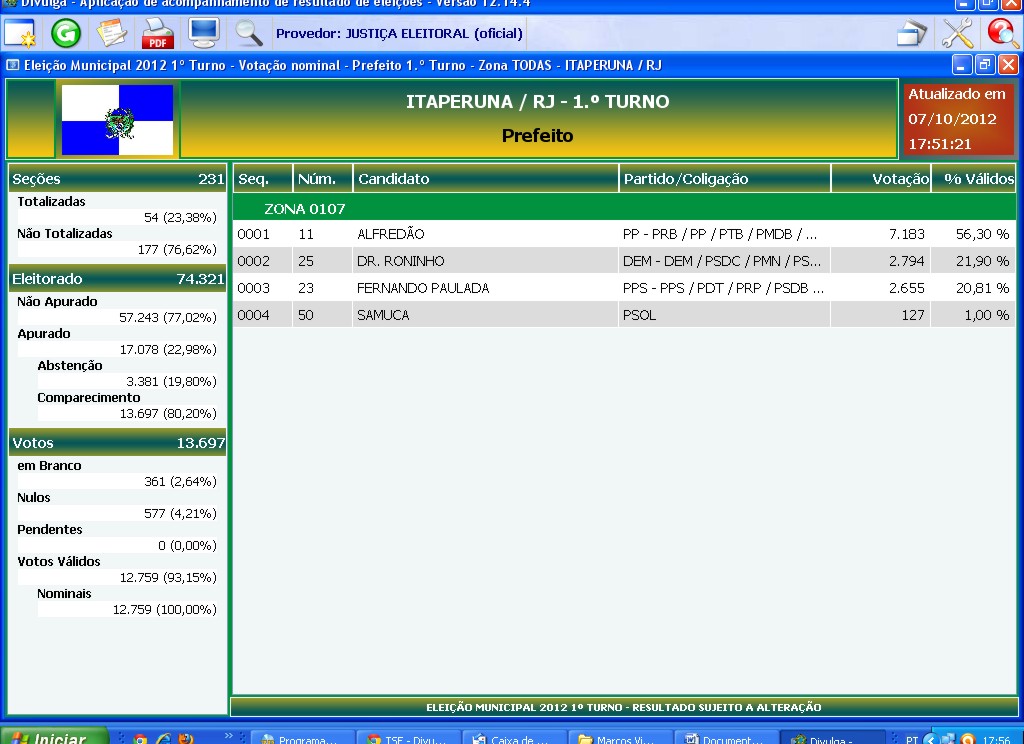
Task: Switch to TSE - Divu... taskbar window
Action: coord(408,739)
